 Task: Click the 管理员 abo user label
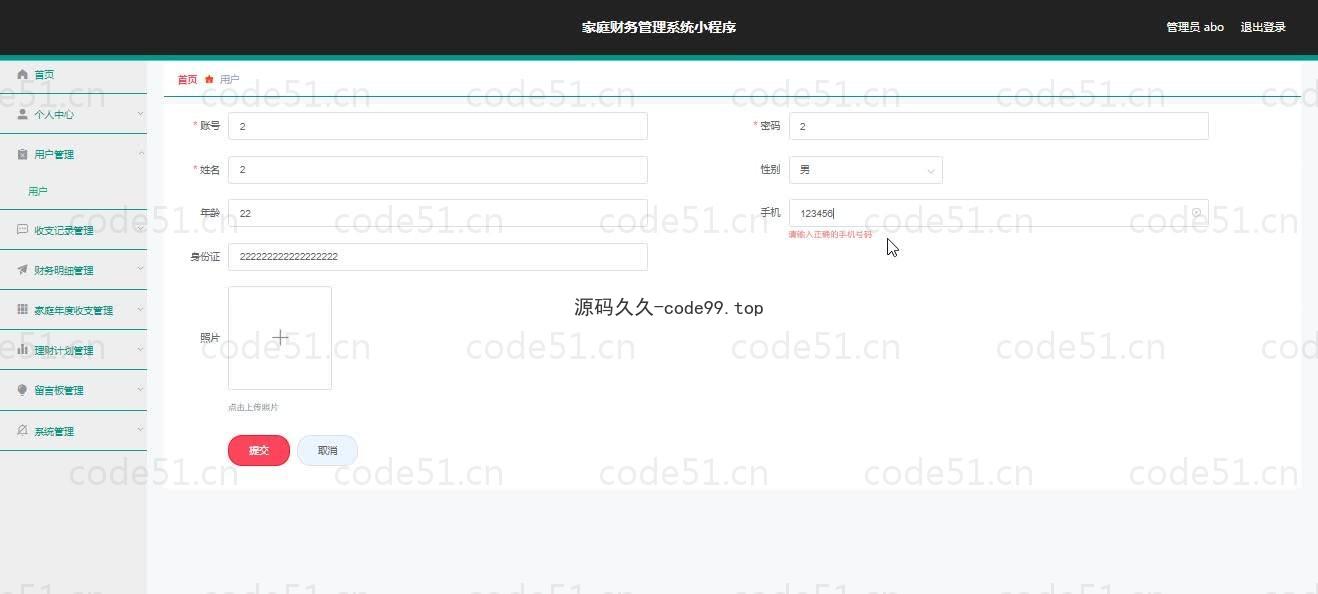[x=1195, y=27]
